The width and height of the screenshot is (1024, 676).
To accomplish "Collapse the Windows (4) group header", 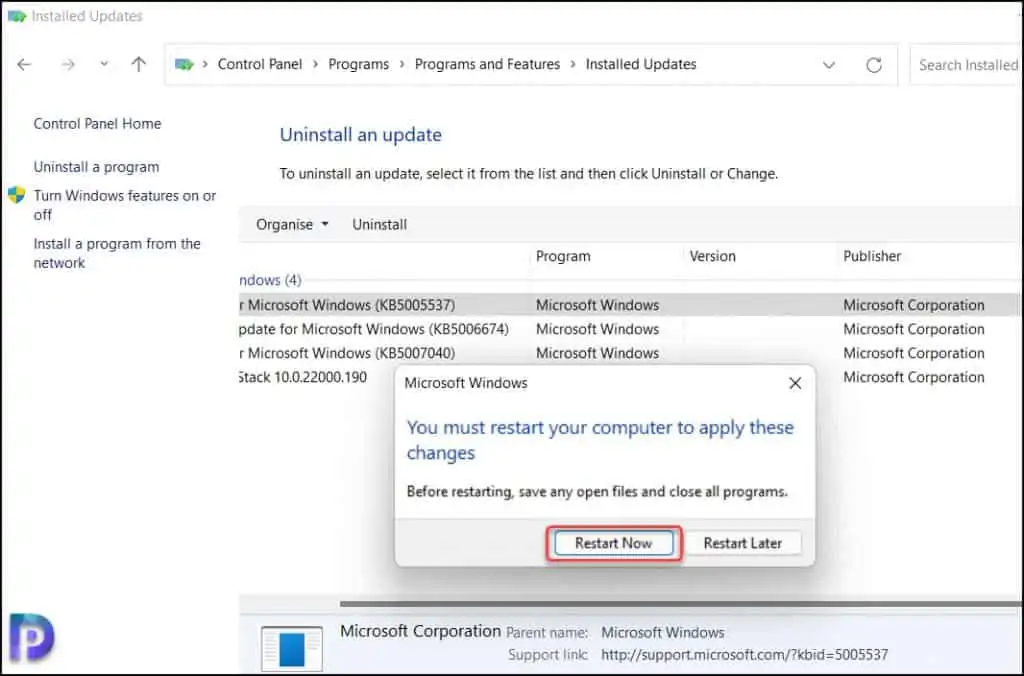I will (270, 280).
